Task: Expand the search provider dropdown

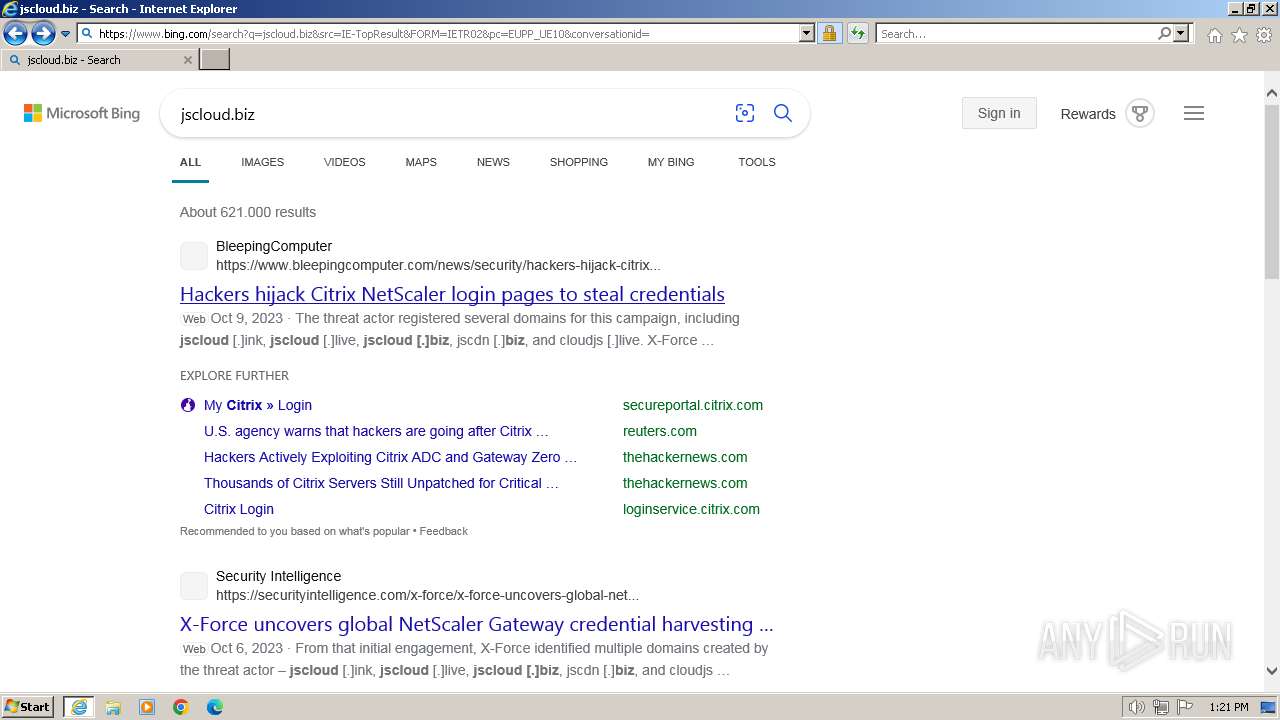Action: tap(1181, 34)
